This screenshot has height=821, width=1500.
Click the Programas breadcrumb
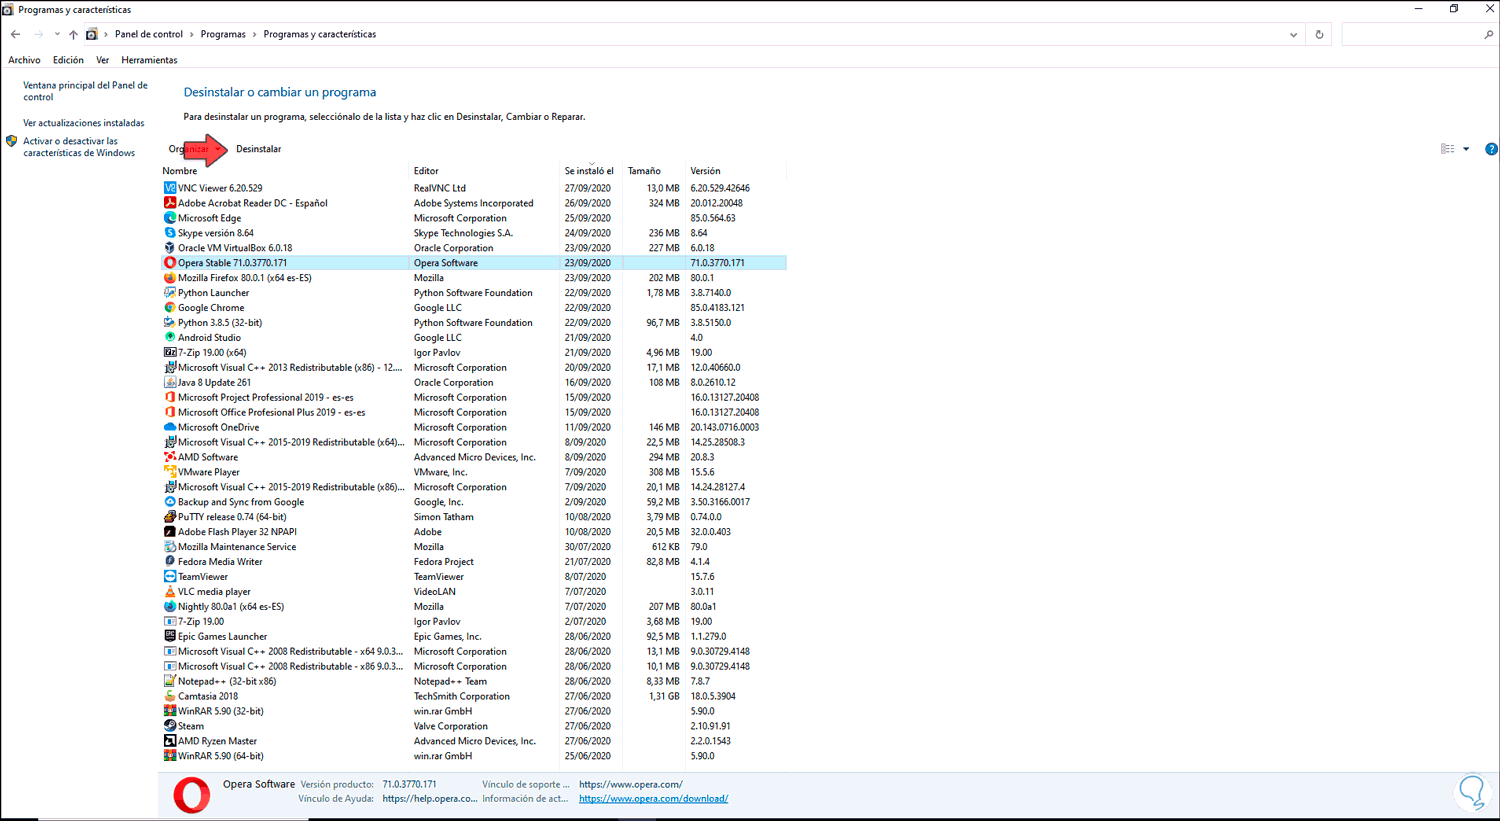(223, 34)
